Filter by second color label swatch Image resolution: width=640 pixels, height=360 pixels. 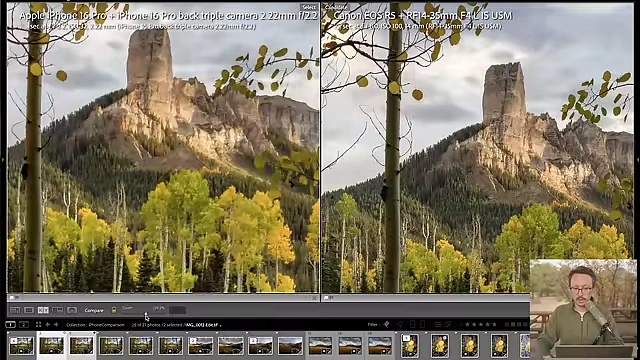tap(513, 324)
